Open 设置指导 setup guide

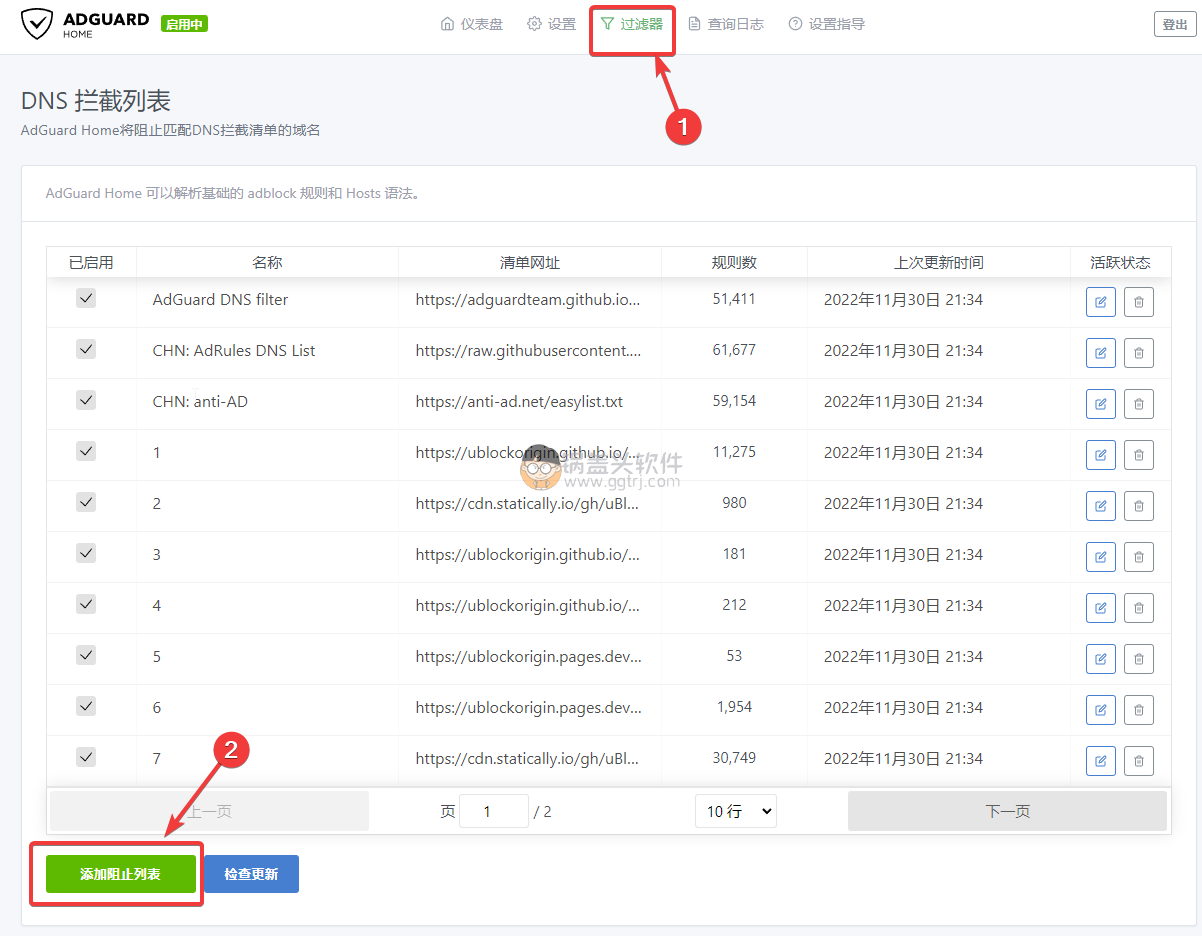coord(827,24)
